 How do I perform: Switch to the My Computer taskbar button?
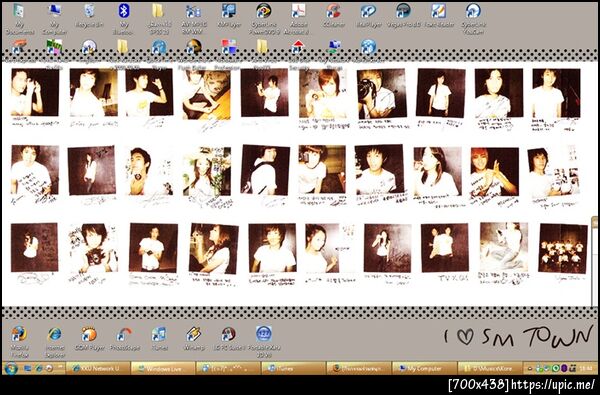click(x=424, y=368)
